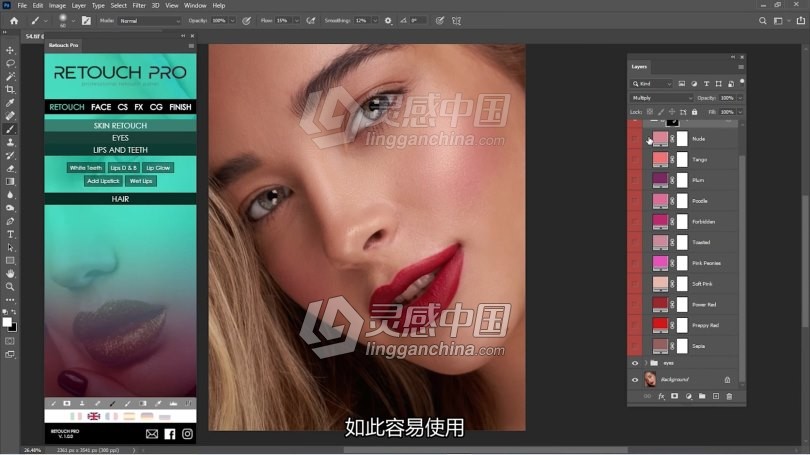This screenshot has height=455, width=810.
Task: Select the Background layer thumbnail
Action: [x=650, y=380]
